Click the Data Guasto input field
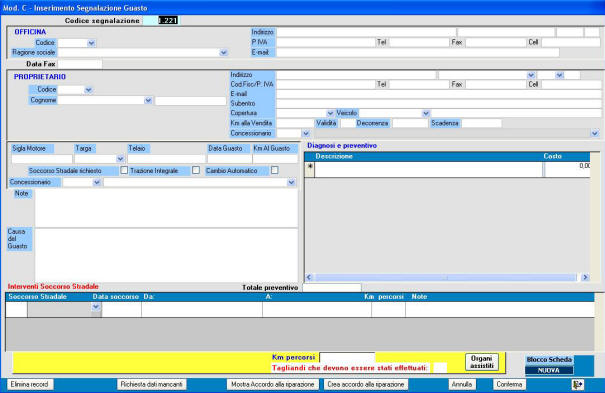This screenshot has width=605, height=393. click(x=230, y=159)
